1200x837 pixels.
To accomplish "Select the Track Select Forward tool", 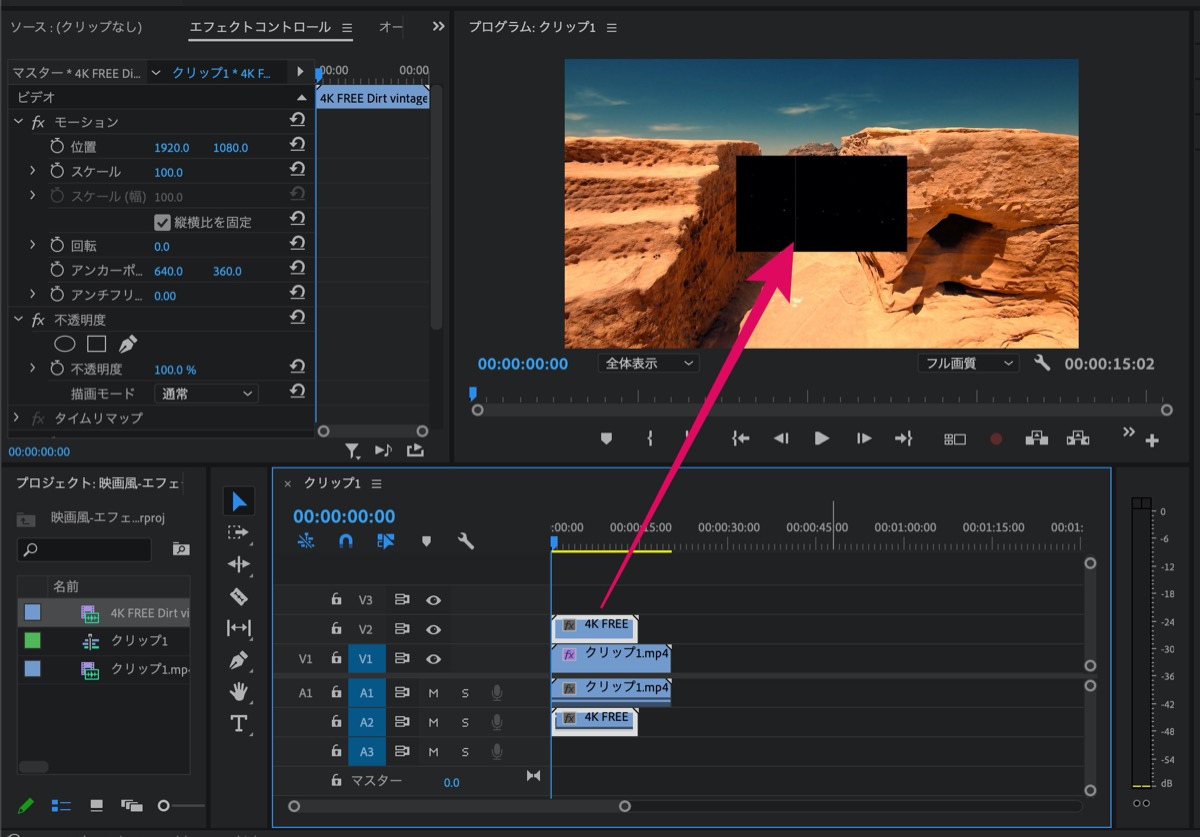I will pos(238,532).
